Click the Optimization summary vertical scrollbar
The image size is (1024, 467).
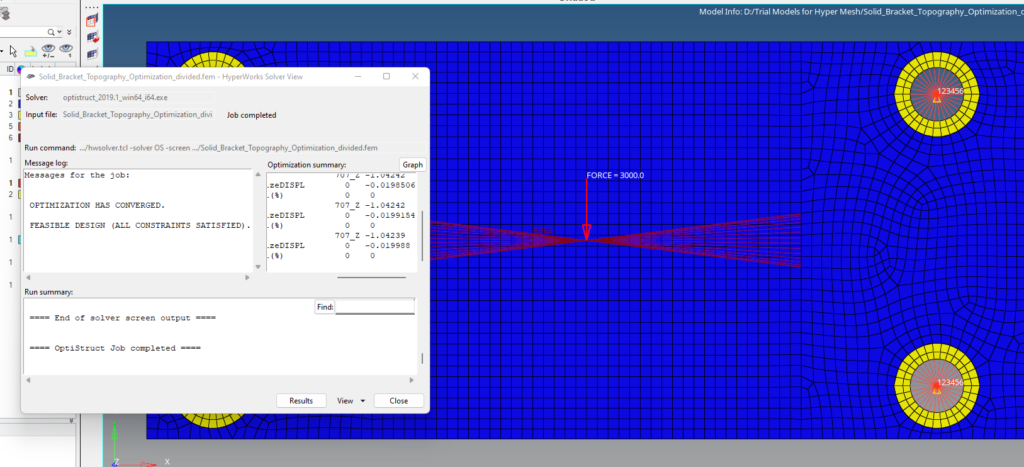coord(423,235)
